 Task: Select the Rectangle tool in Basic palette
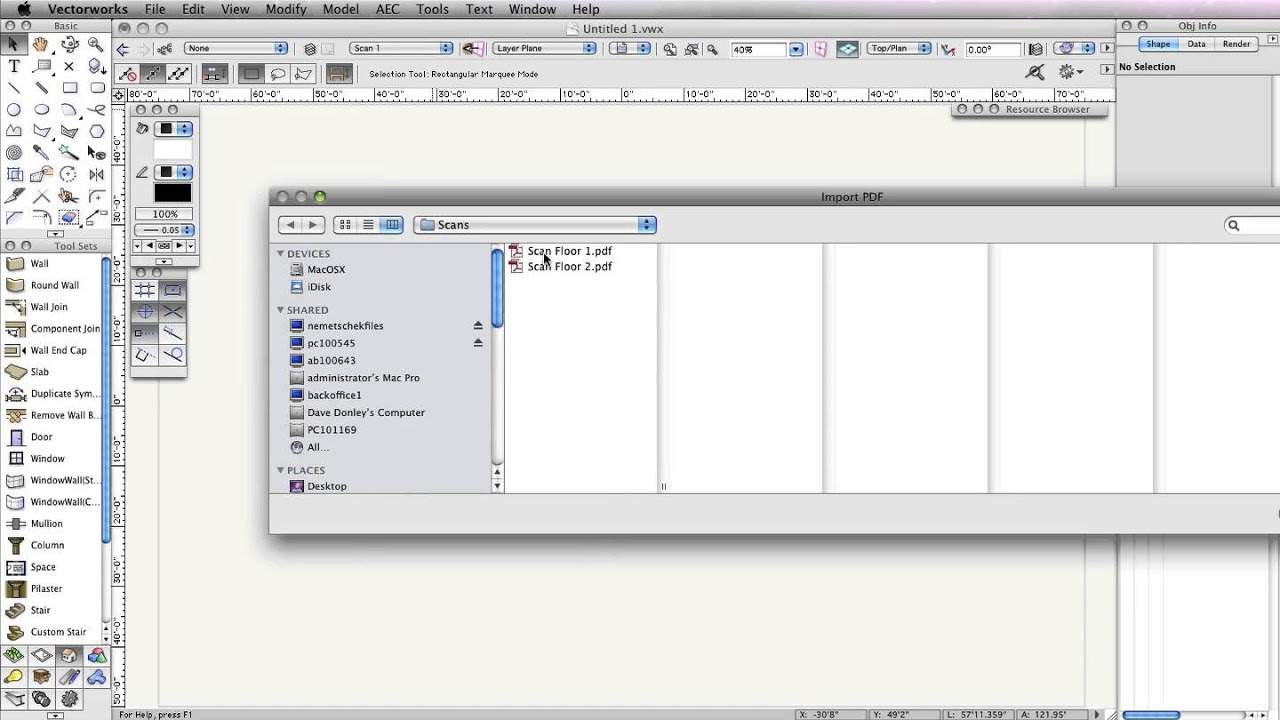coord(69,88)
